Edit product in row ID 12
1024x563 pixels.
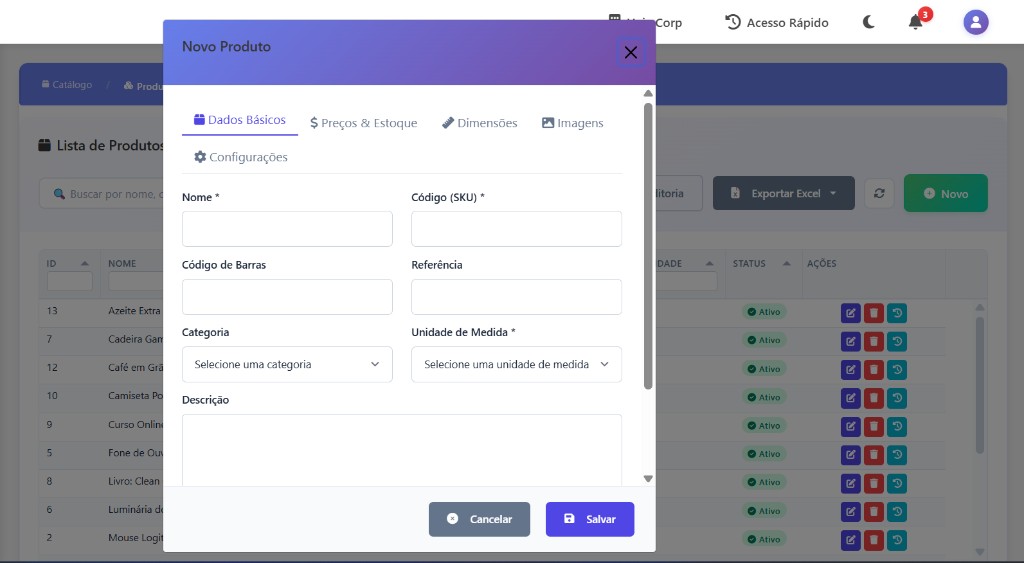[850, 370]
